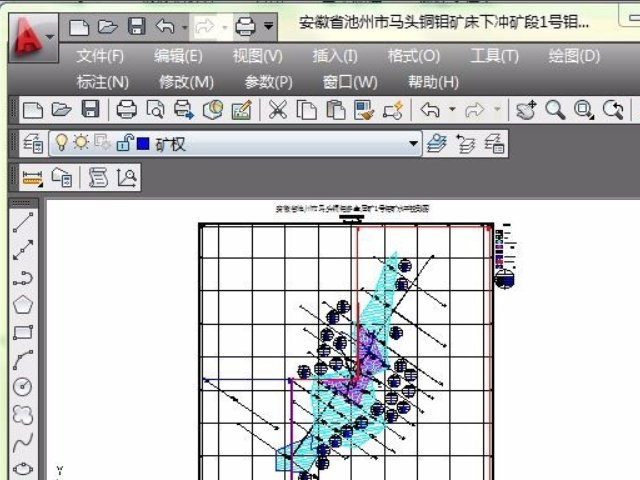Toggle layer on/off lightbulb icon
This screenshot has height=480, width=640.
coord(63,144)
